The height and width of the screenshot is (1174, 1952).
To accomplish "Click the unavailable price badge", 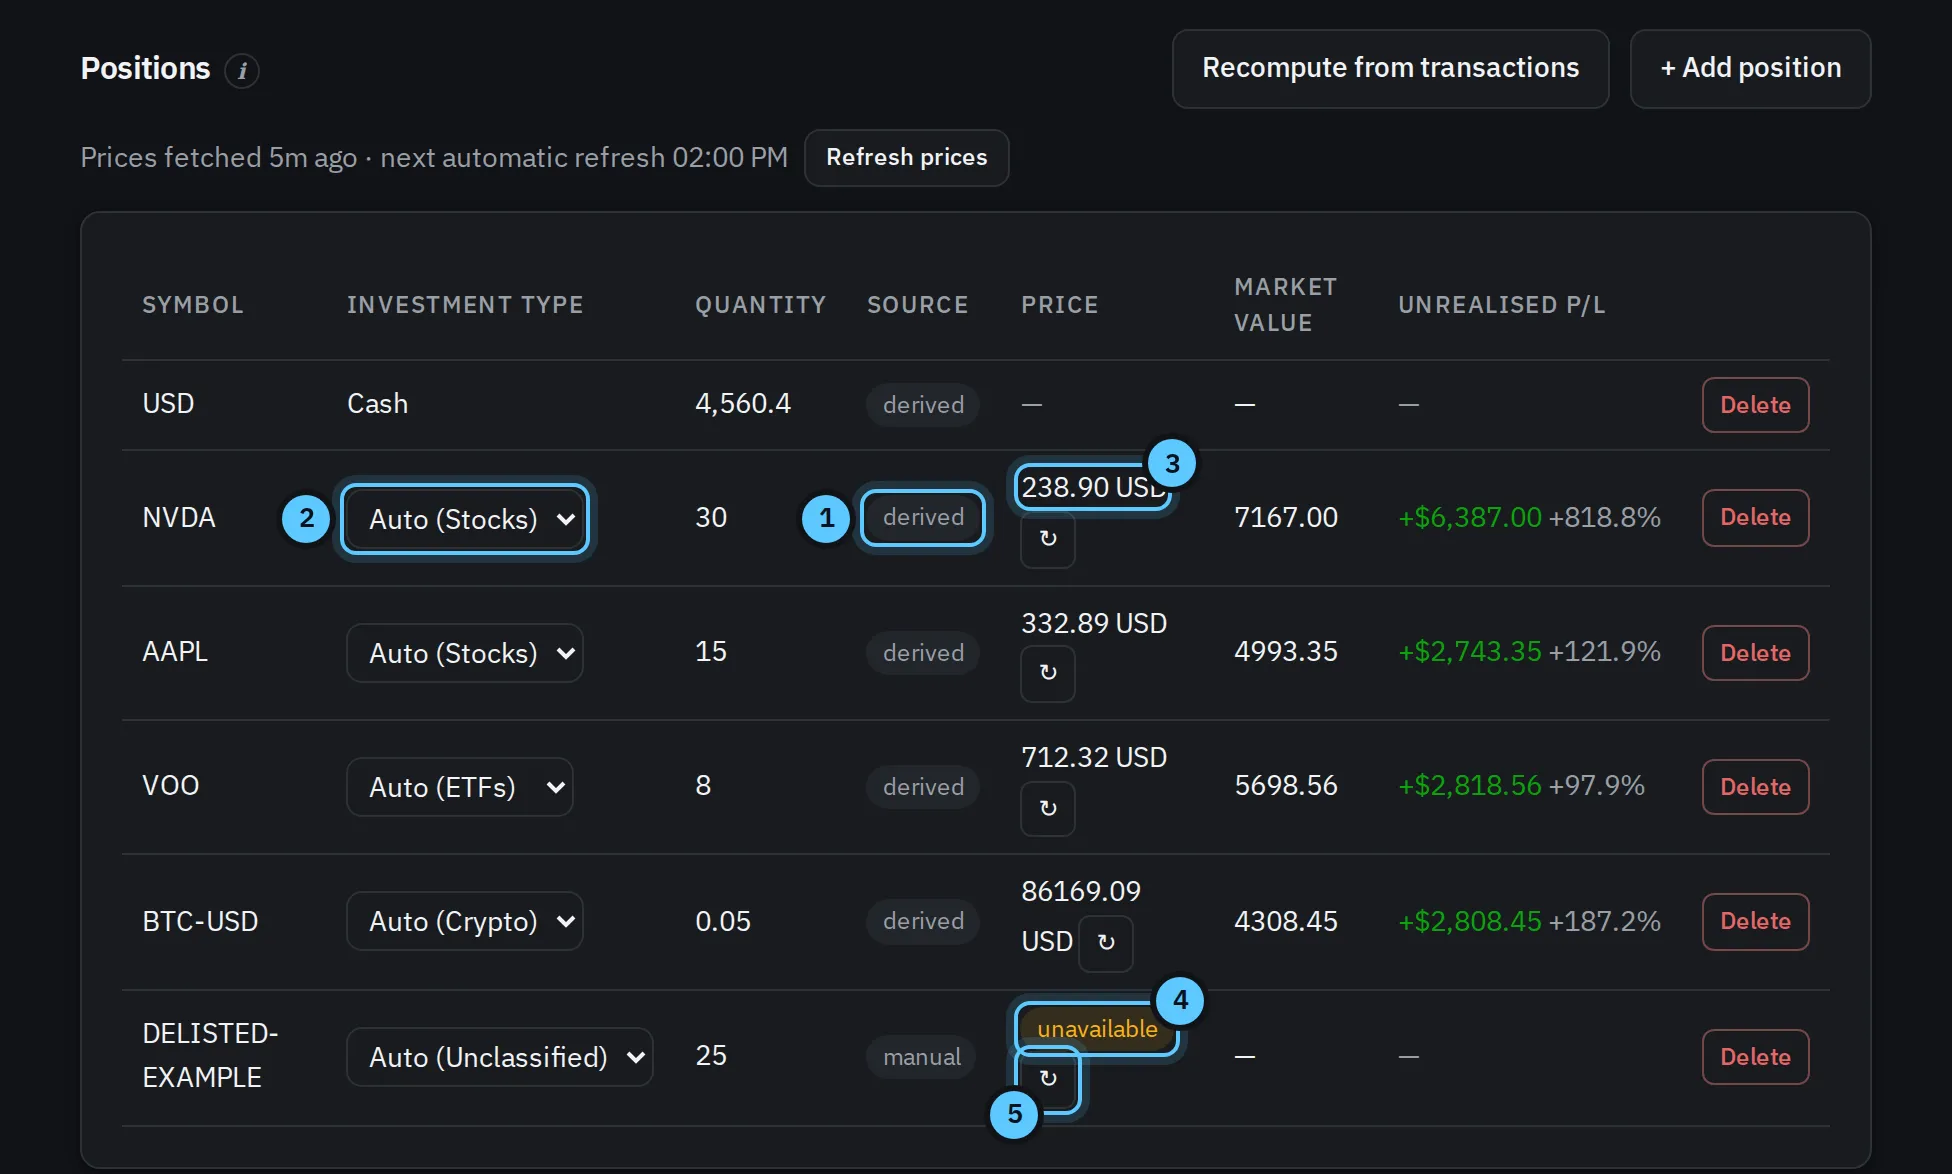I will (x=1097, y=1029).
